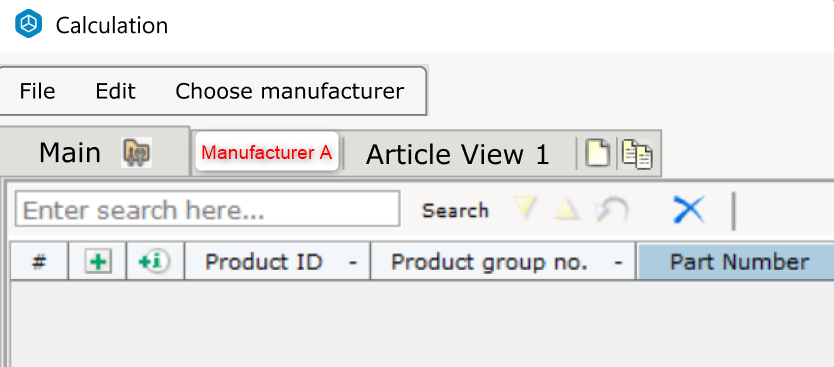
Task: Switch to Article View 1 tab
Action: pyautogui.click(x=457, y=155)
